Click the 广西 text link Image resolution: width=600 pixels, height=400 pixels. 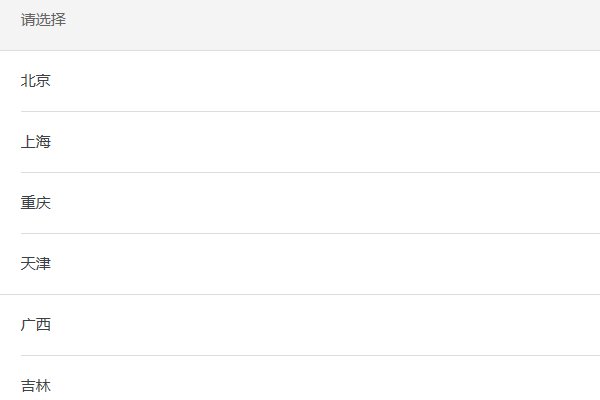36,325
